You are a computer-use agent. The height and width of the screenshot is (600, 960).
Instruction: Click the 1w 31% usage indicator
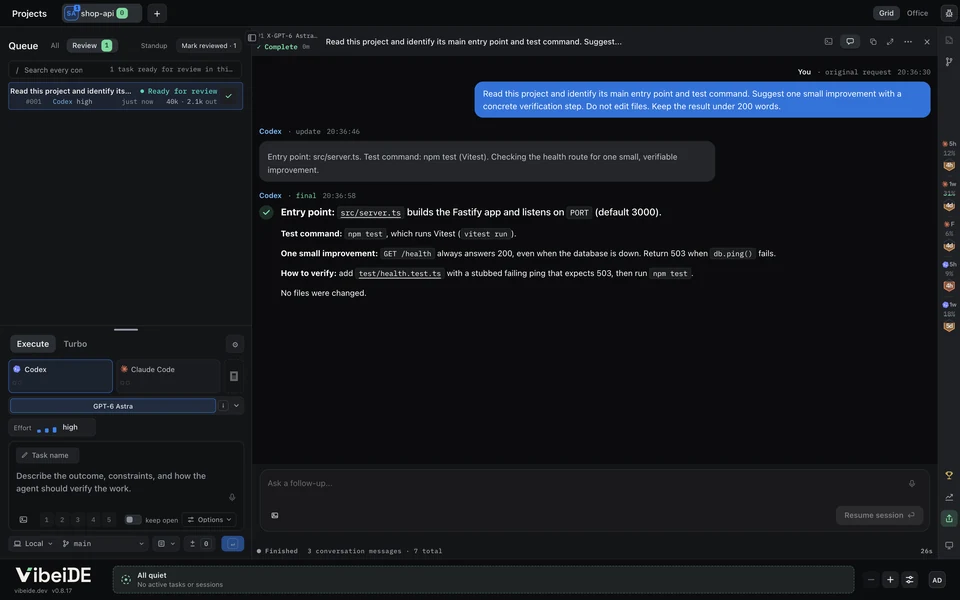click(949, 197)
